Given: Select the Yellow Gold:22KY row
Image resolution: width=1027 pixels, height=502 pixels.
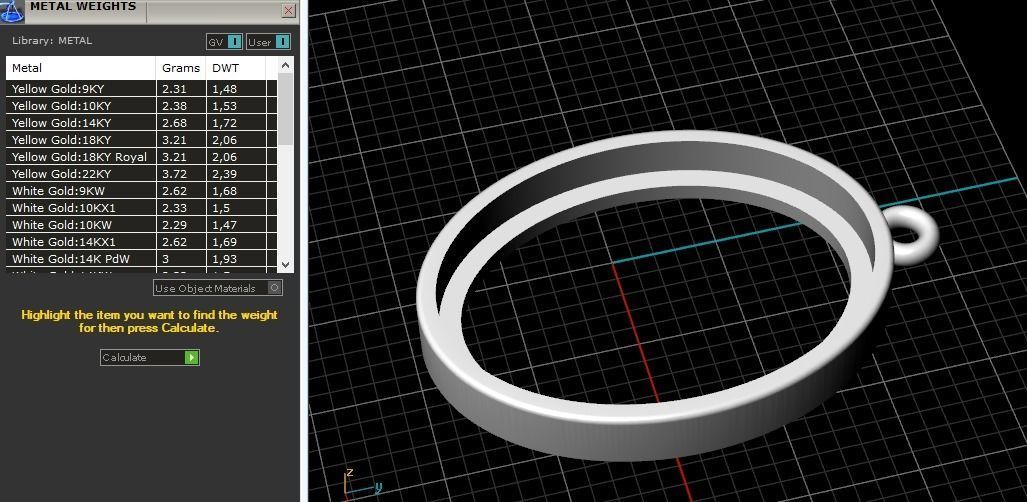Looking at the screenshot, I should click(x=141, y=174).
